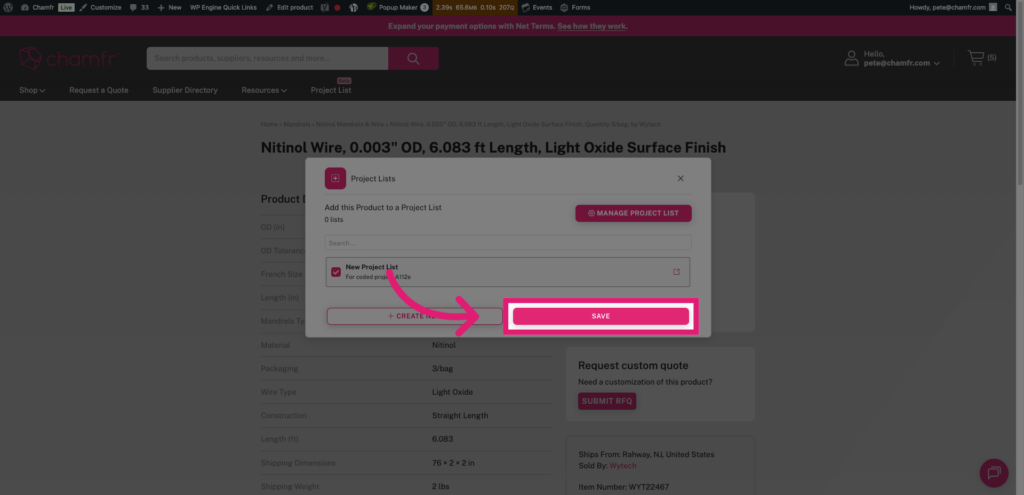Focus the project list Search field
This screenshot has height=495, width=1024.
[507, 242]
